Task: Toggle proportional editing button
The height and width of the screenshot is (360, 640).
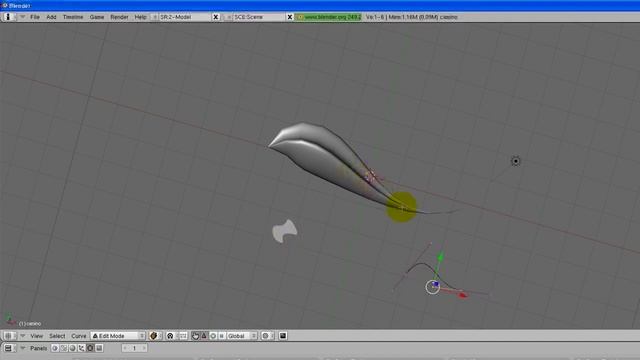Action: click(267, 336)
